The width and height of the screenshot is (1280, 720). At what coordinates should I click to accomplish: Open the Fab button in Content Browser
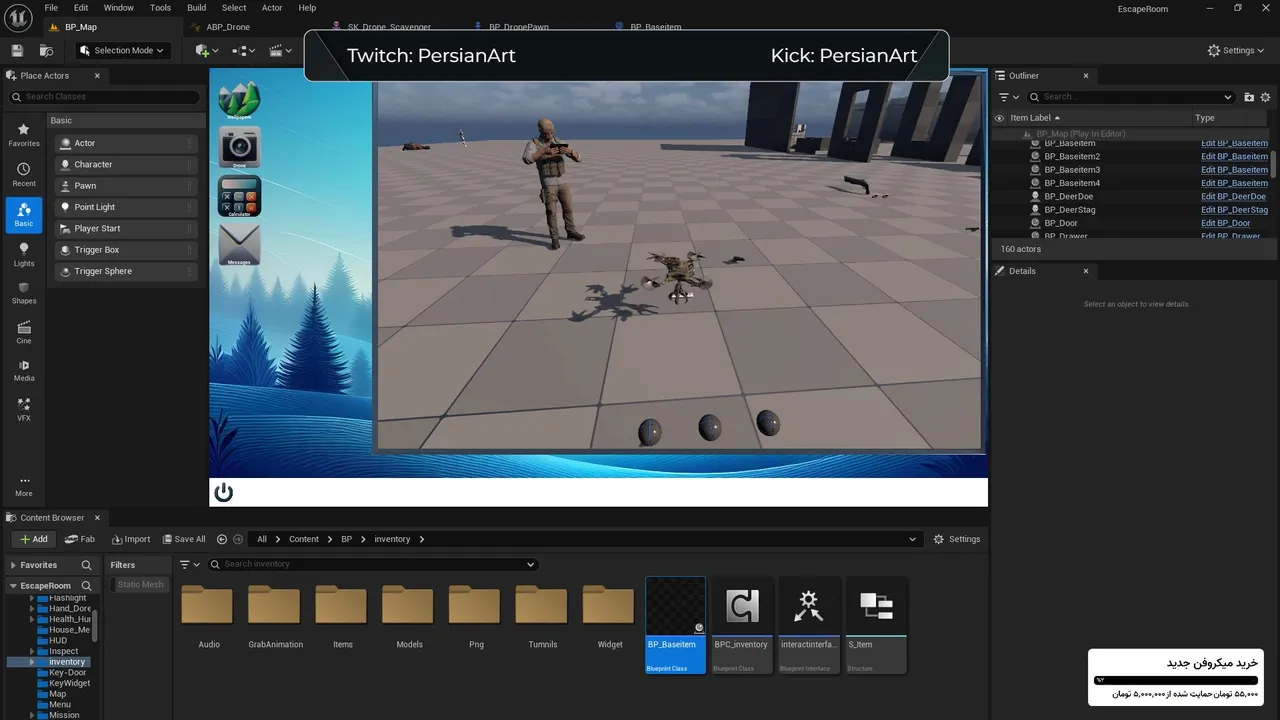pyautogui.click(x=81, y=539)
